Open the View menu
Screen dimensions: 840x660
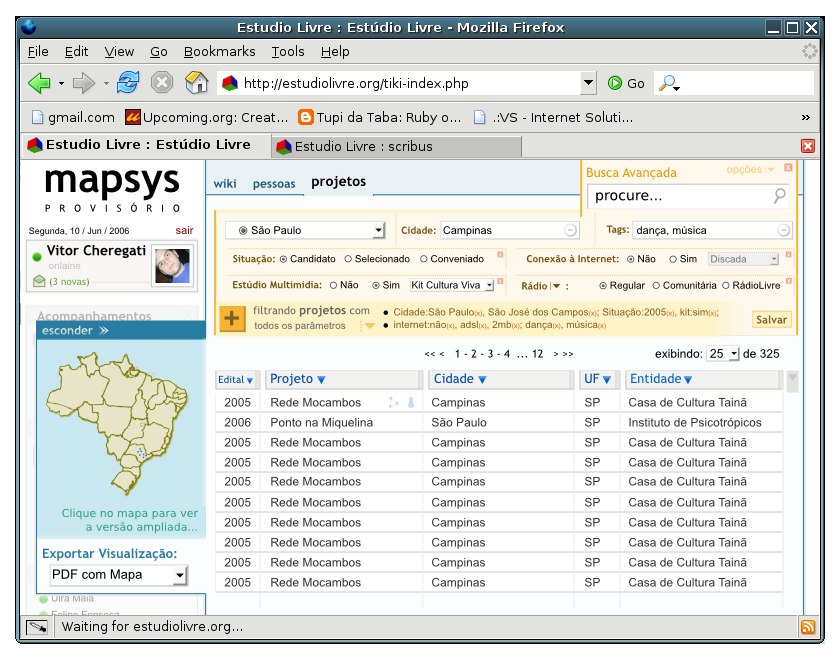(x=119, y=51)
